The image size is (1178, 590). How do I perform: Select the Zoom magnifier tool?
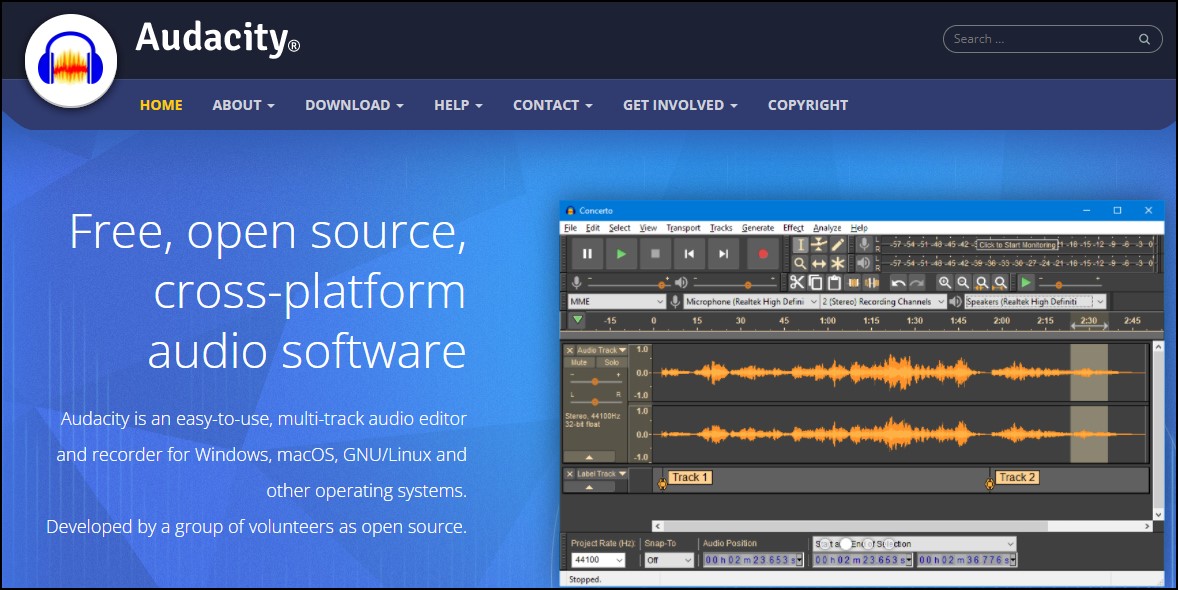pos(800,263)
